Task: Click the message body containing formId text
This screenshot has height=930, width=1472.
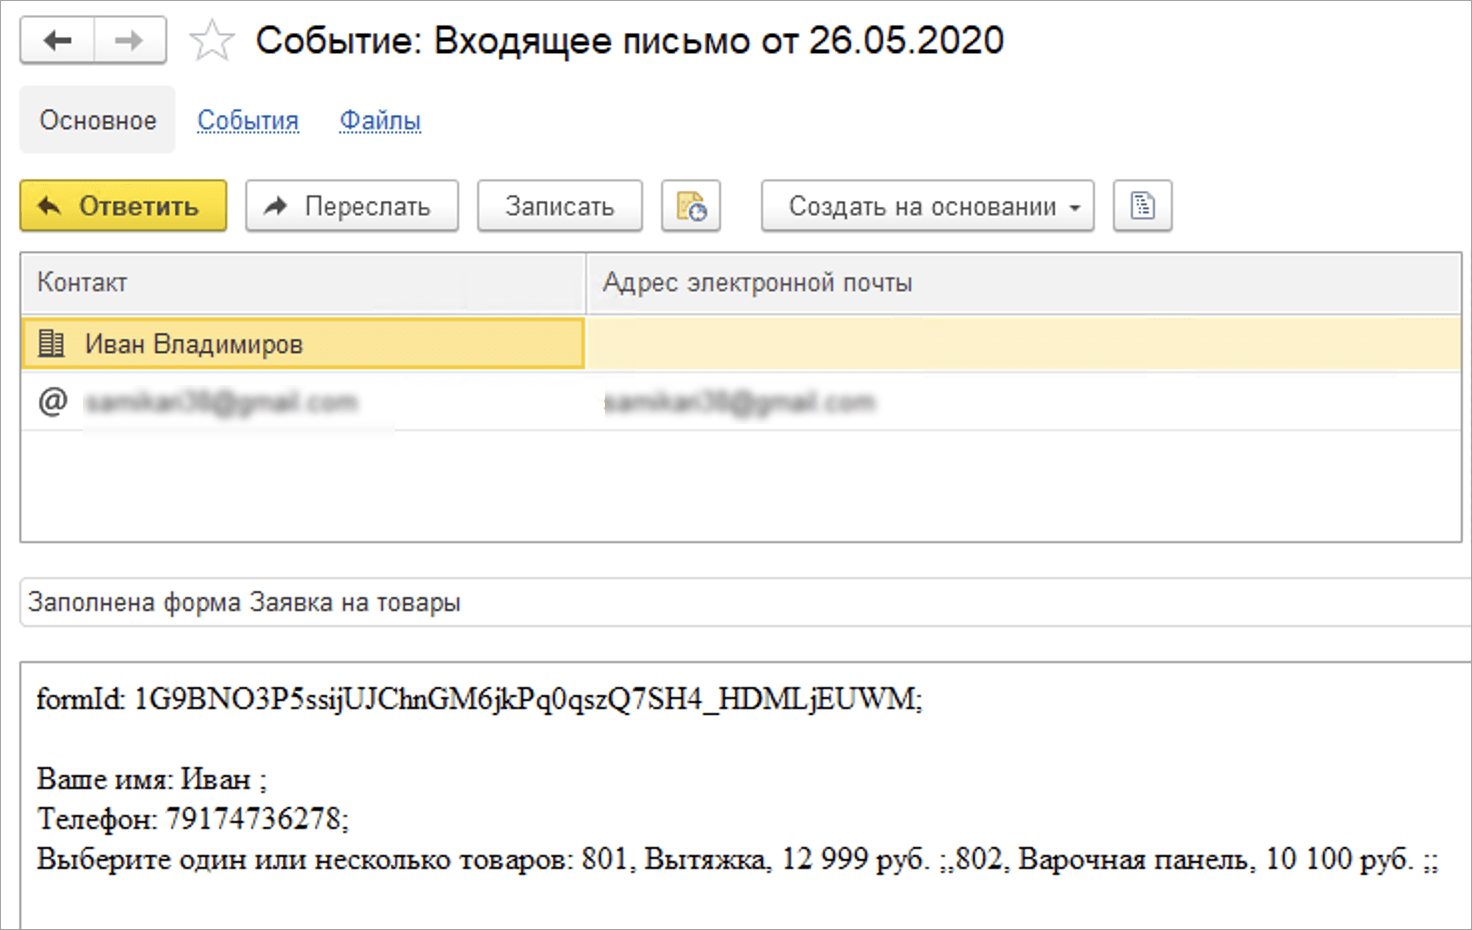Action: pyautogui.click(x=740, y=780)
